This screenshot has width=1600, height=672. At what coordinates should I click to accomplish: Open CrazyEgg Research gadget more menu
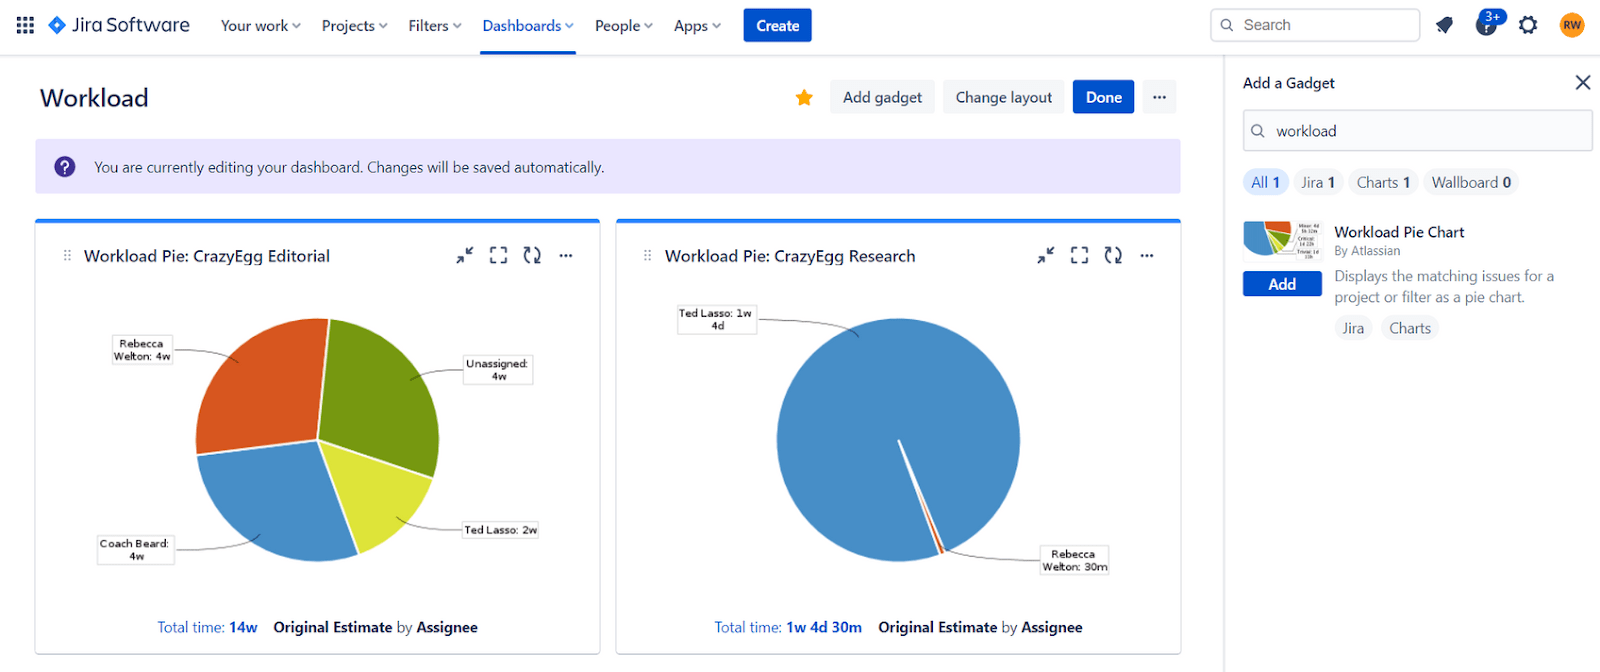(x=1147, y=256)
